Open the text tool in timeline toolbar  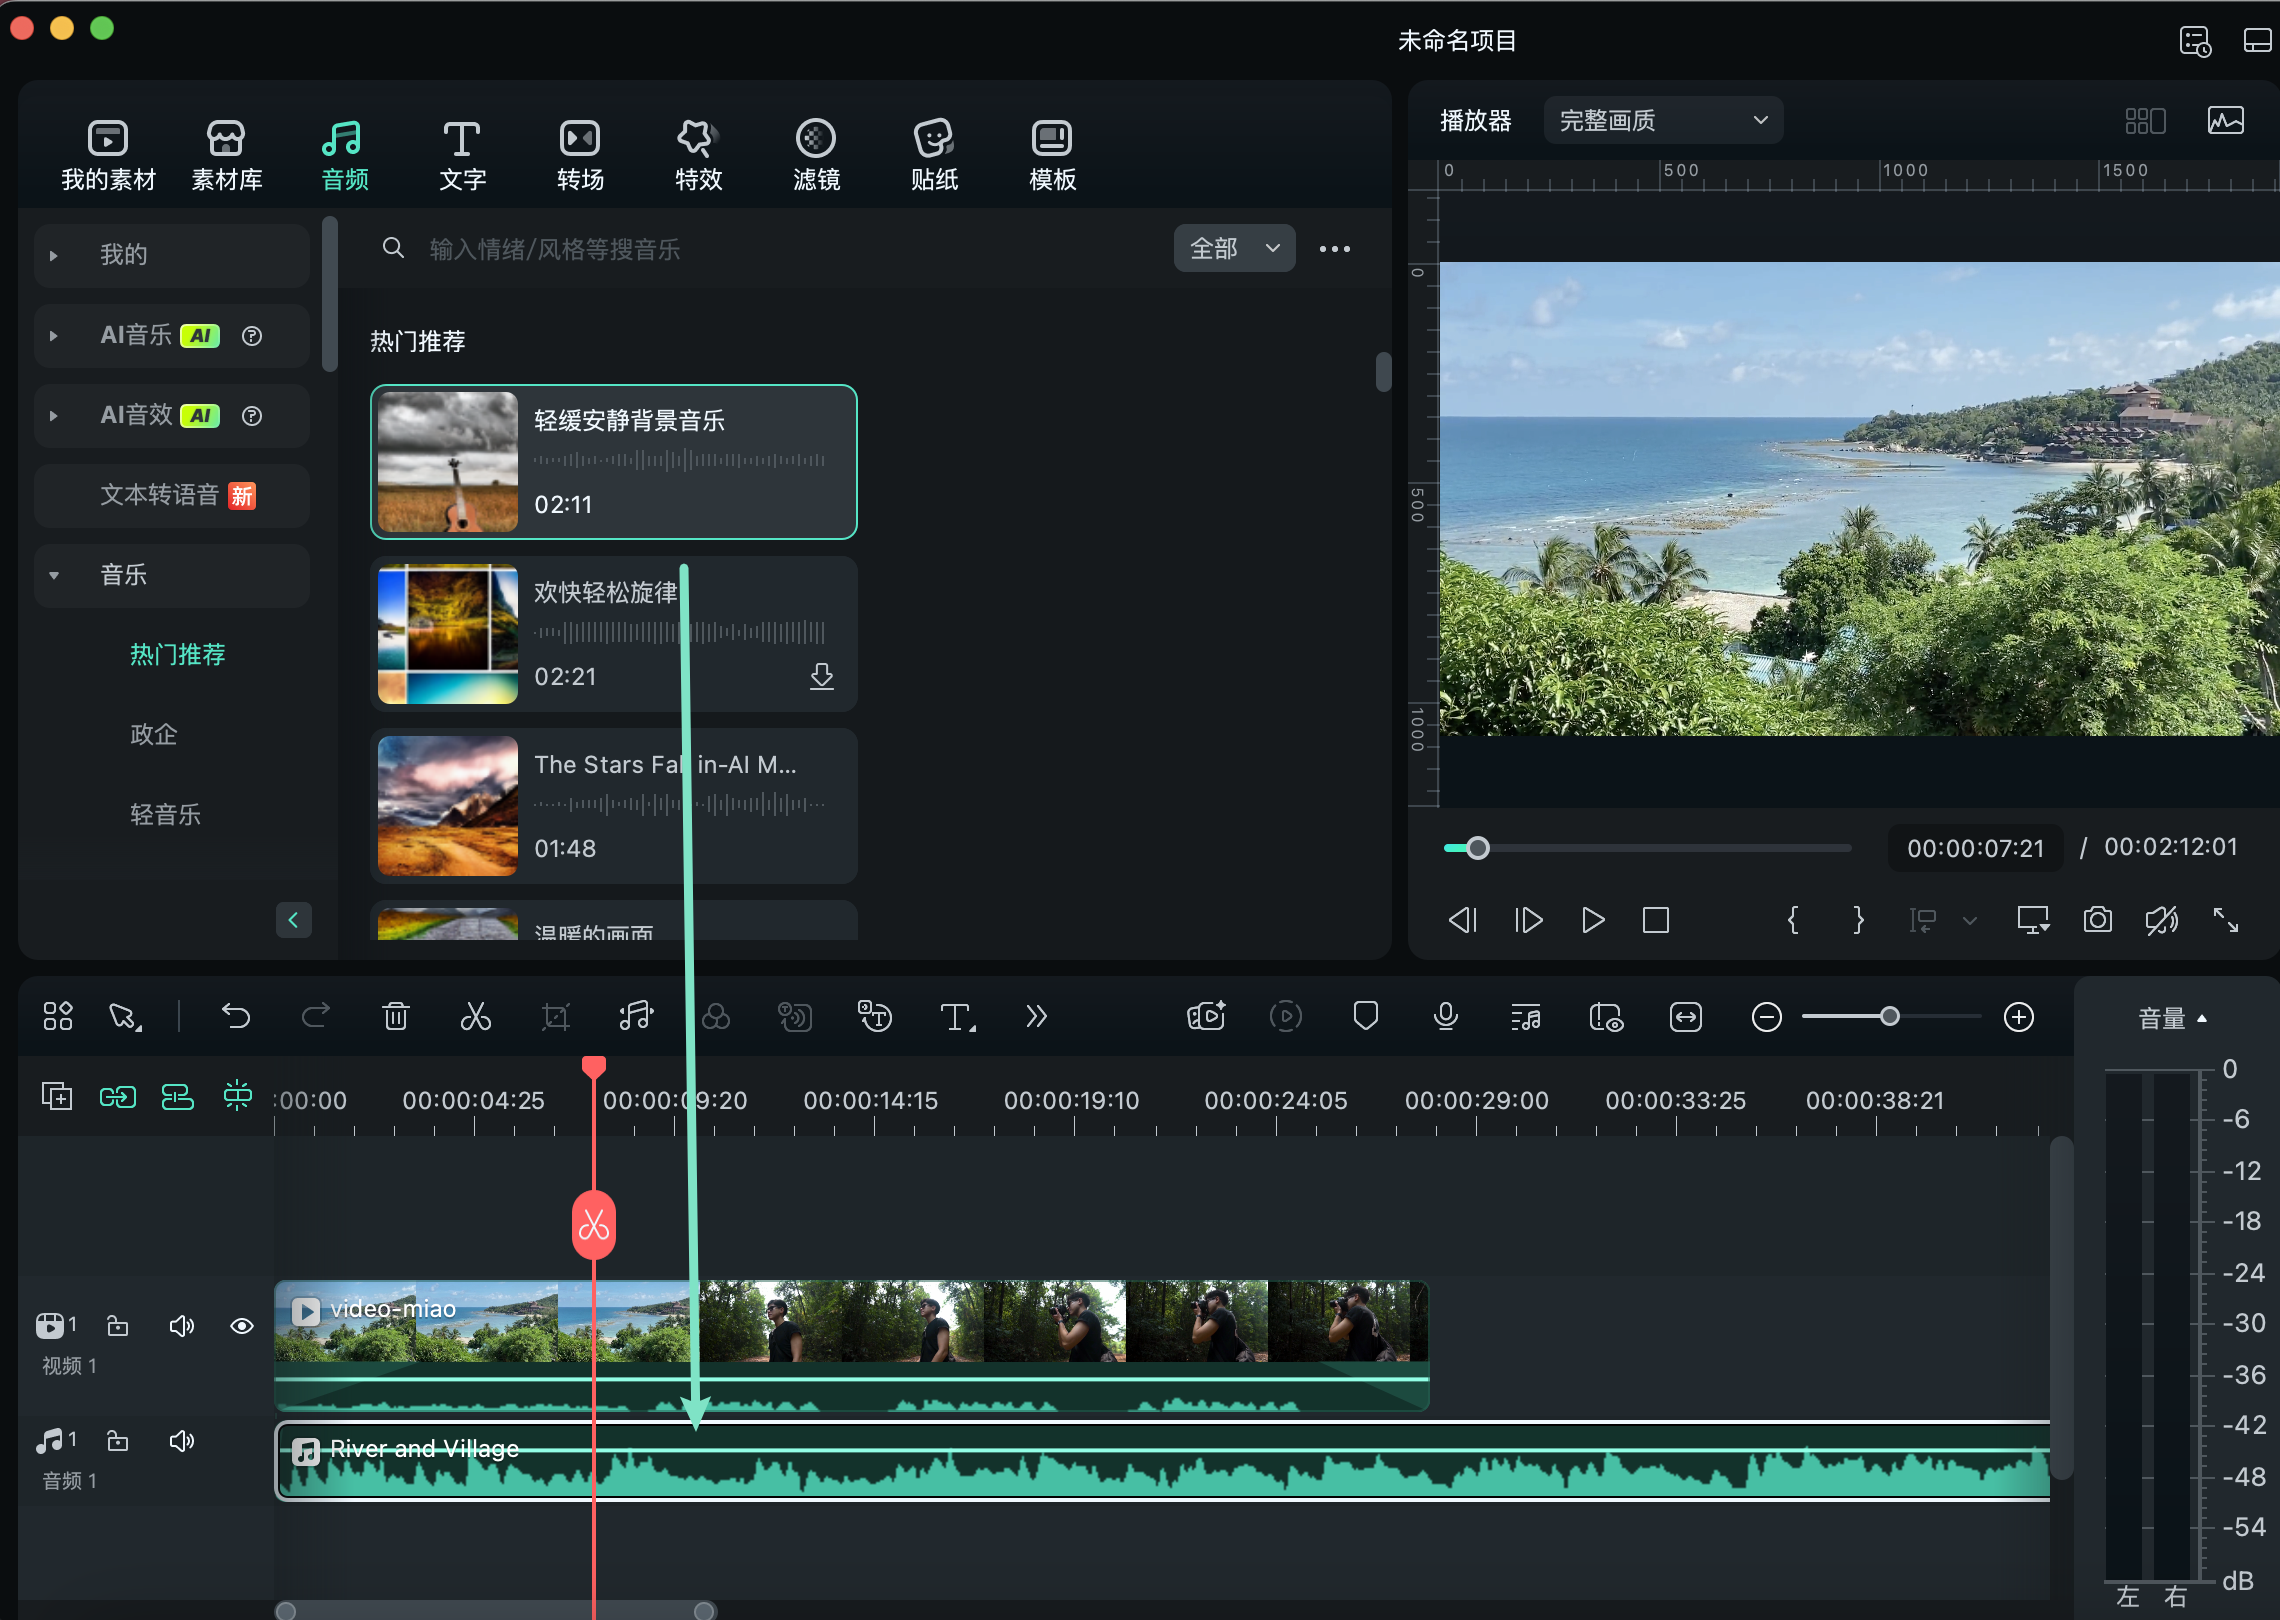[957, 1017]
